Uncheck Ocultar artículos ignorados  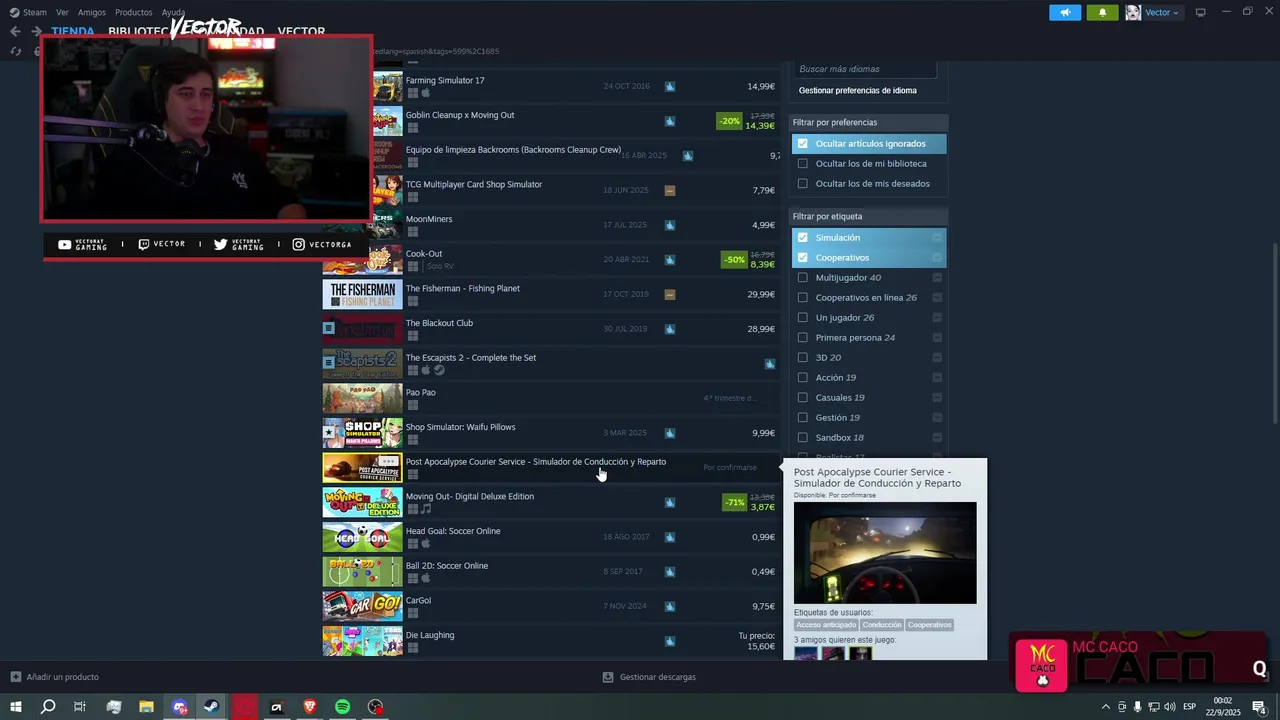(802, 144)
